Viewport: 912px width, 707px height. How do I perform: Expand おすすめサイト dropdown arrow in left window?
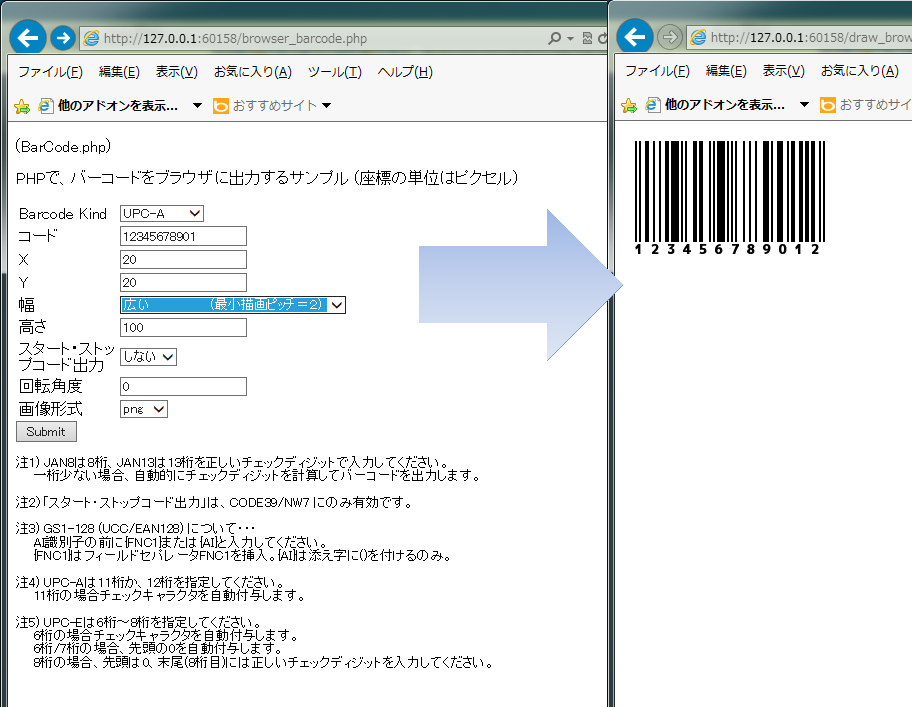pyautogui.click(x=326, y=106)
